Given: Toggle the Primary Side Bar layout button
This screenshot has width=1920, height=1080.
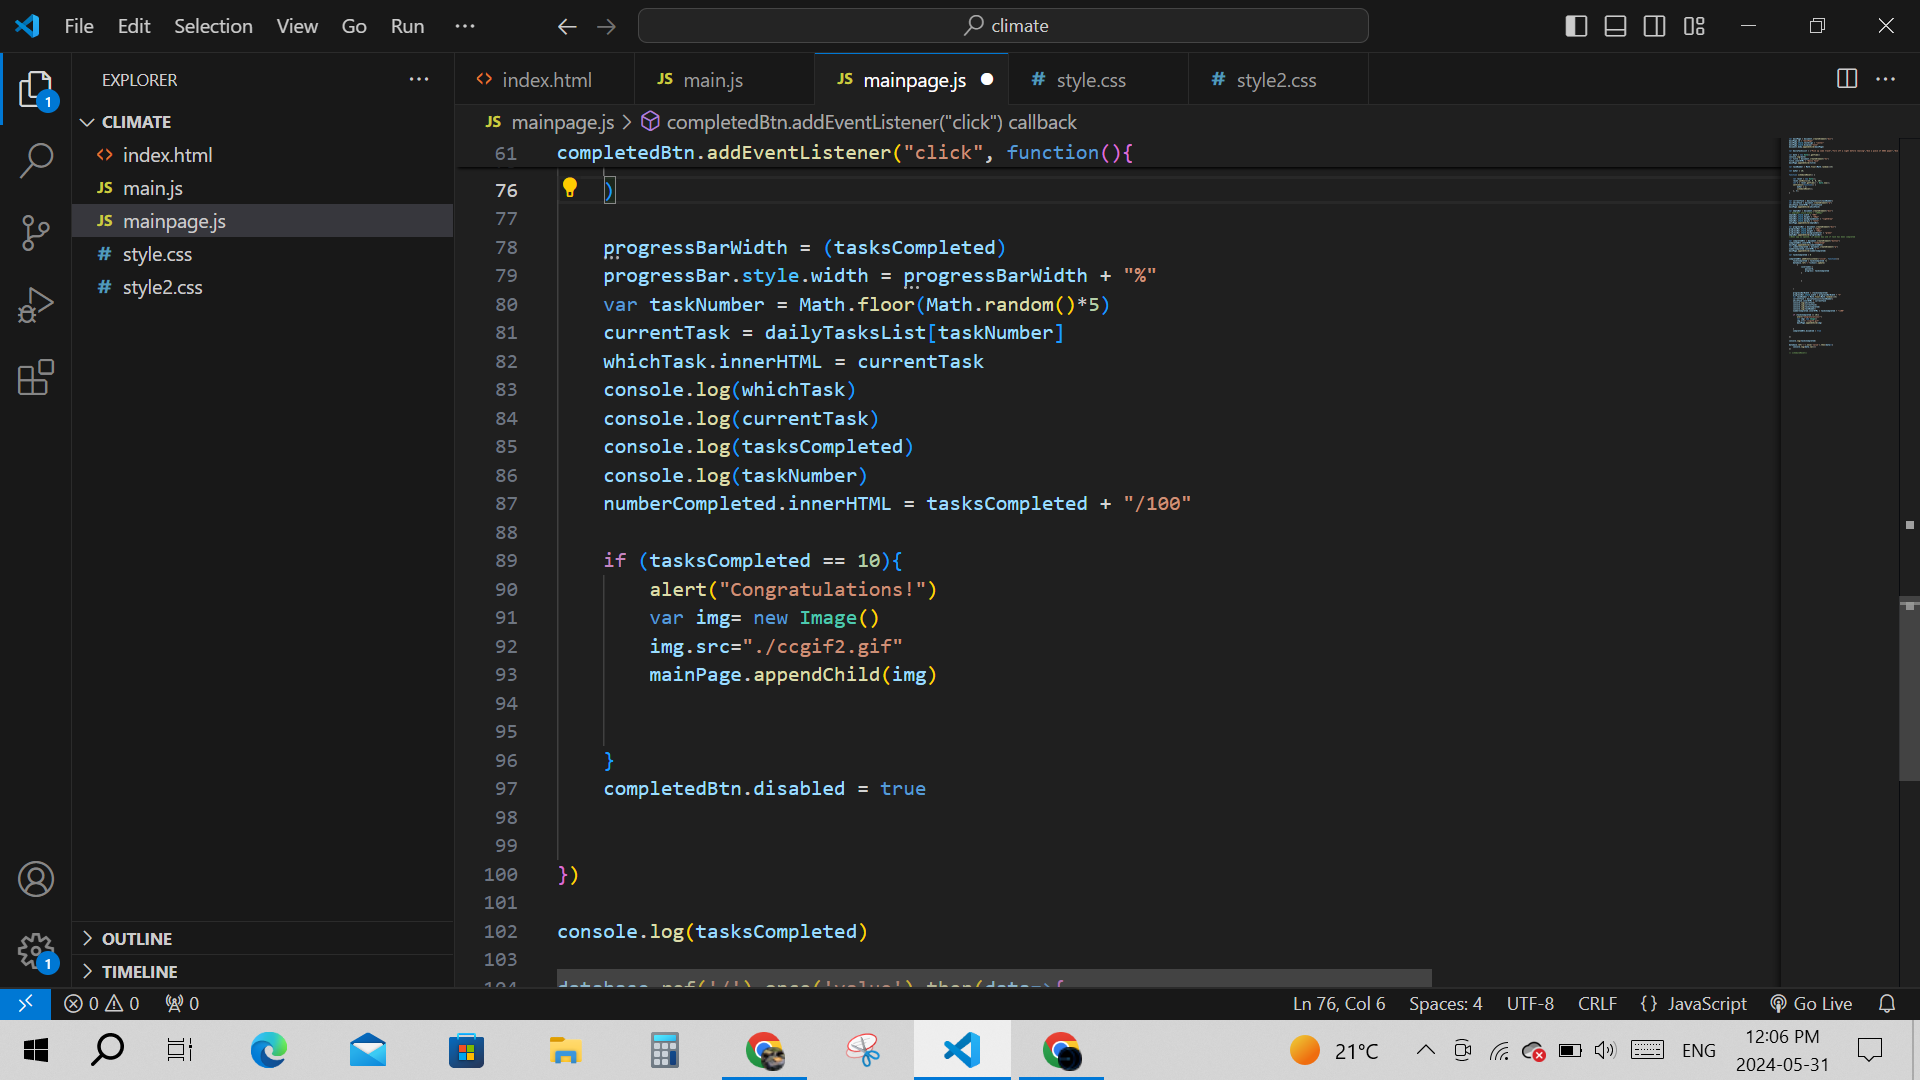Looking at the screenshot, I should pyautogui.click(x=1576, y=26).
